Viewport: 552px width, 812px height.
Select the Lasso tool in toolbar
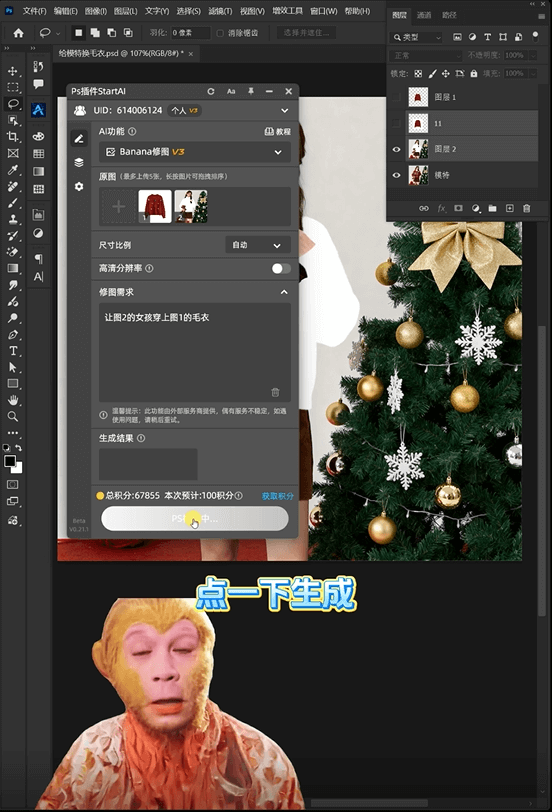(x=13, y=104)
